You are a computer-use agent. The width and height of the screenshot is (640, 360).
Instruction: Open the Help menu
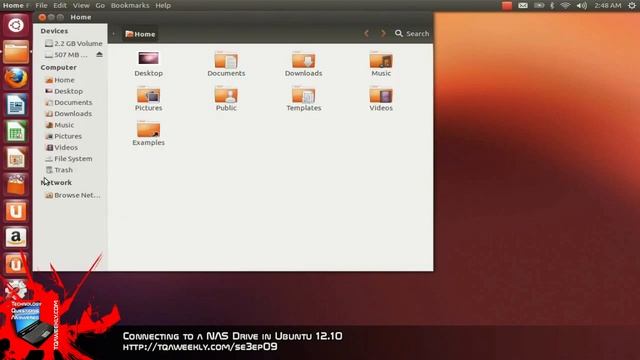163,5
